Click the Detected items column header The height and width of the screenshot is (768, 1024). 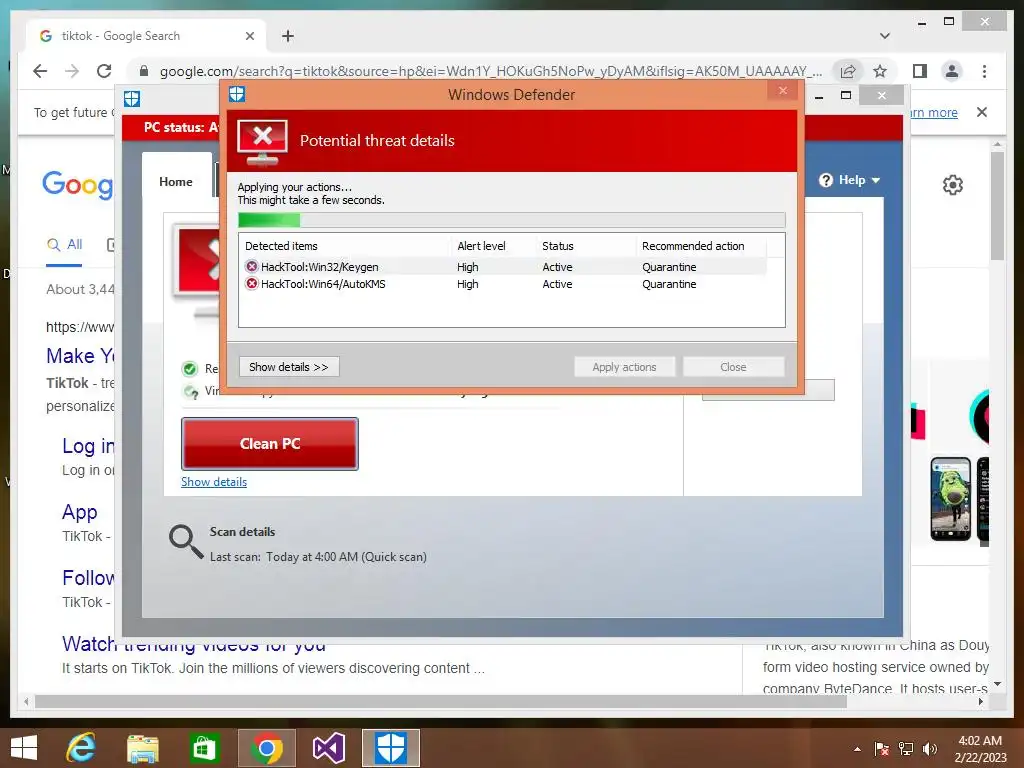[x=281, y=246]
